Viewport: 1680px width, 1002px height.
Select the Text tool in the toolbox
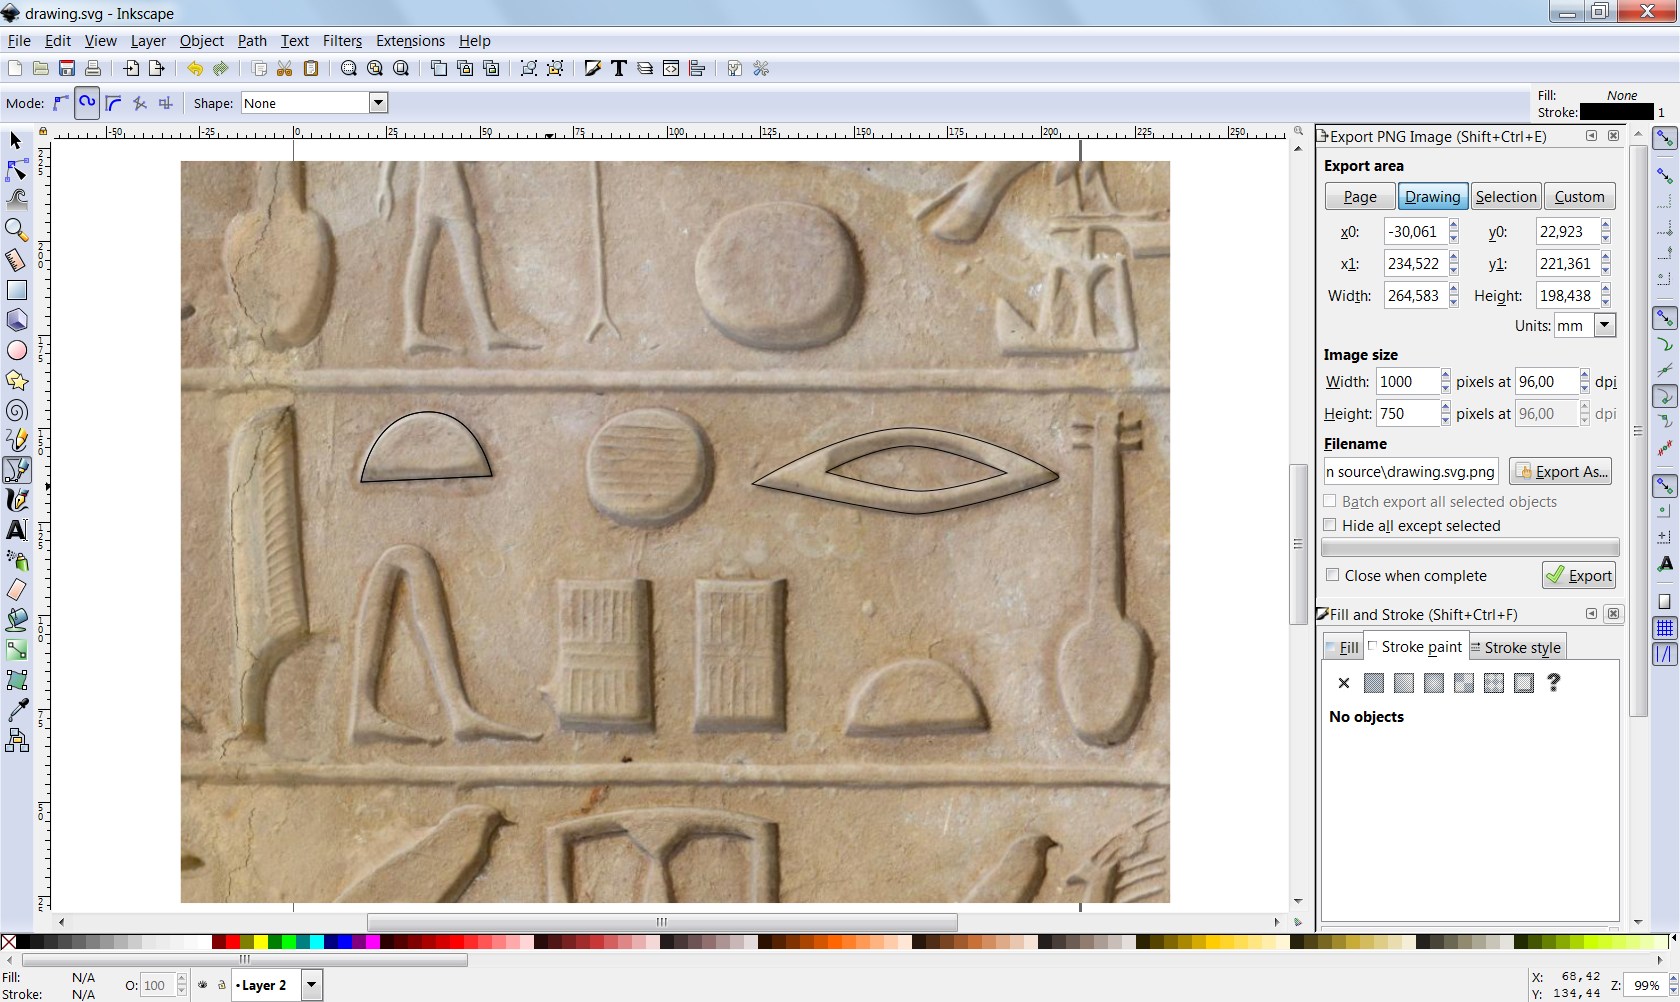17,530
